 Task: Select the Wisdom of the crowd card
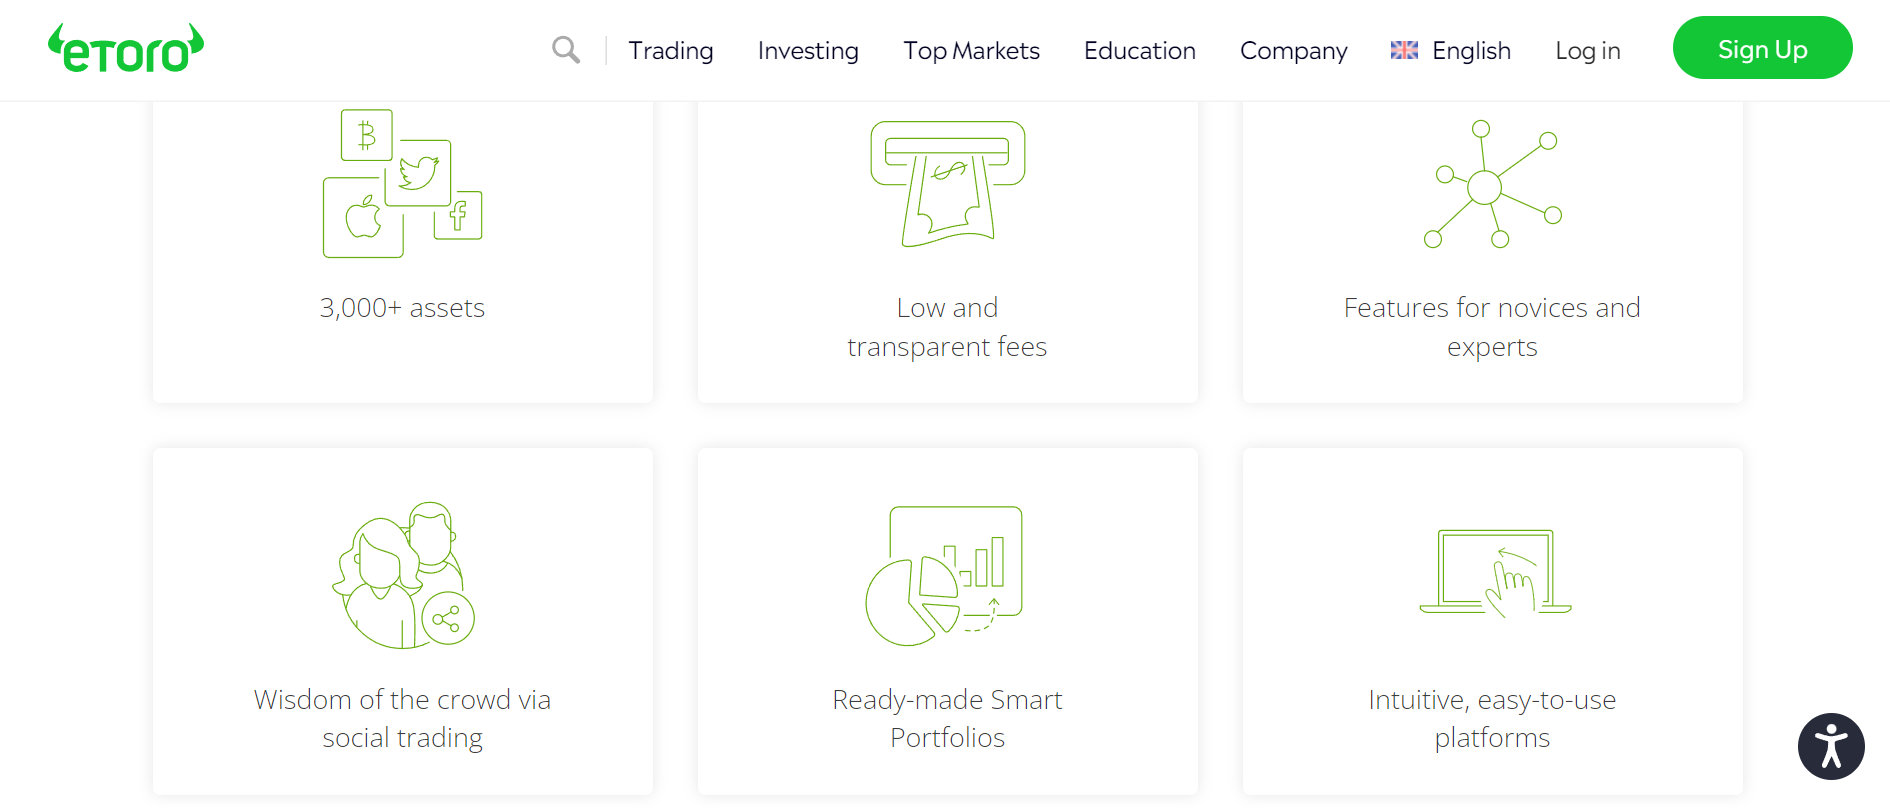click(x=402, y=620)
